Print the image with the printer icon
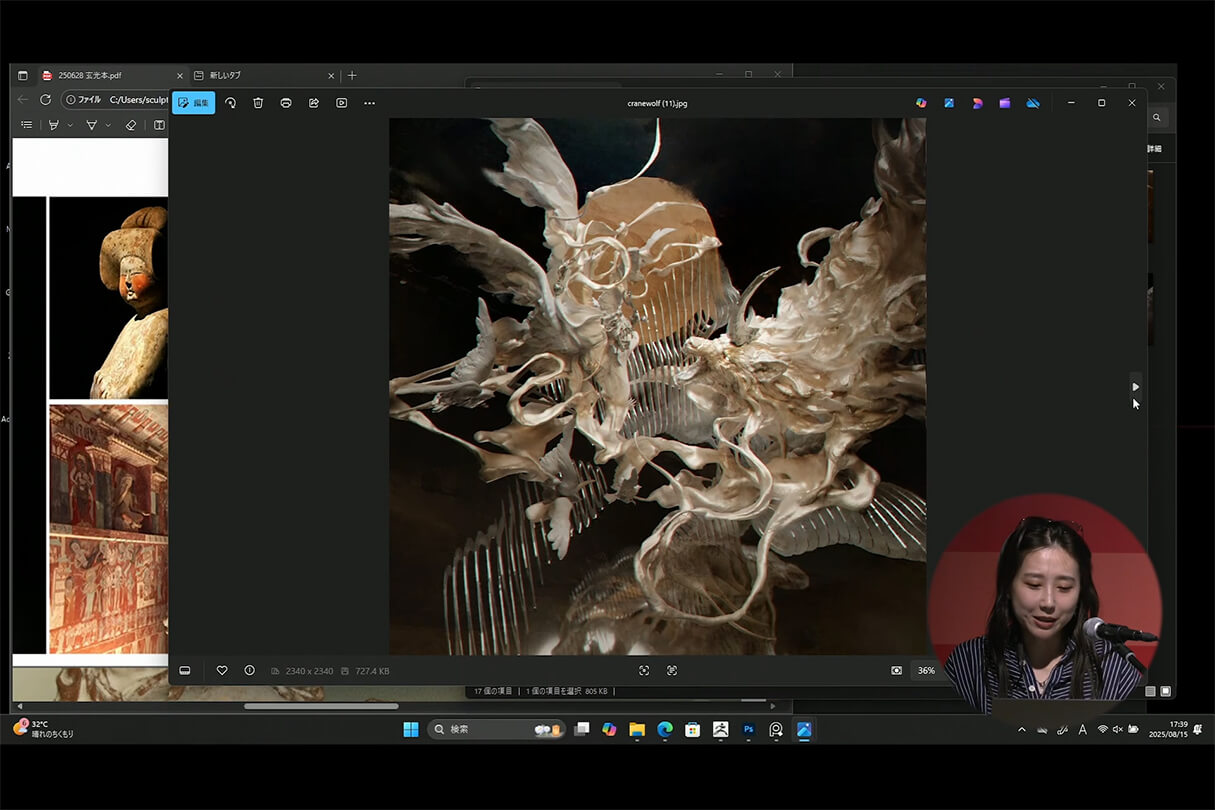 point(286,103)
